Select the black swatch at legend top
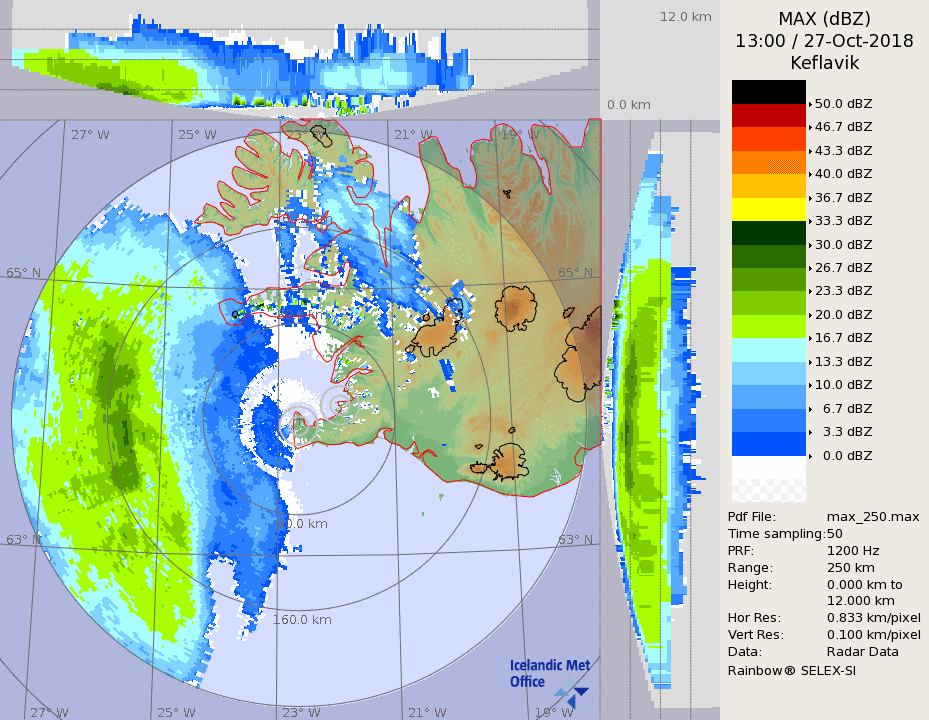 click(x=768, y=92)
